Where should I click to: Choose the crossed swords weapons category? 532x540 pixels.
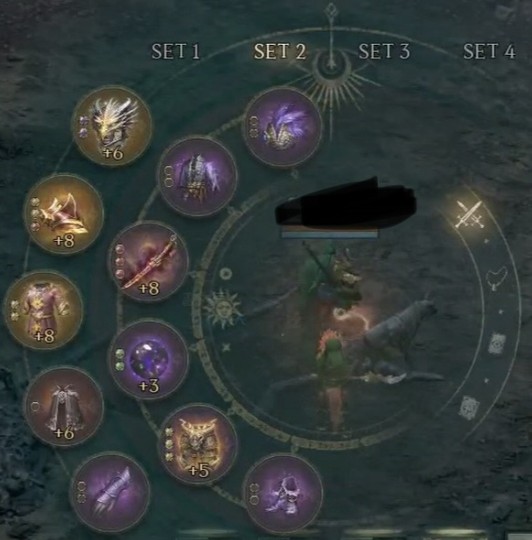click(468, 215)
